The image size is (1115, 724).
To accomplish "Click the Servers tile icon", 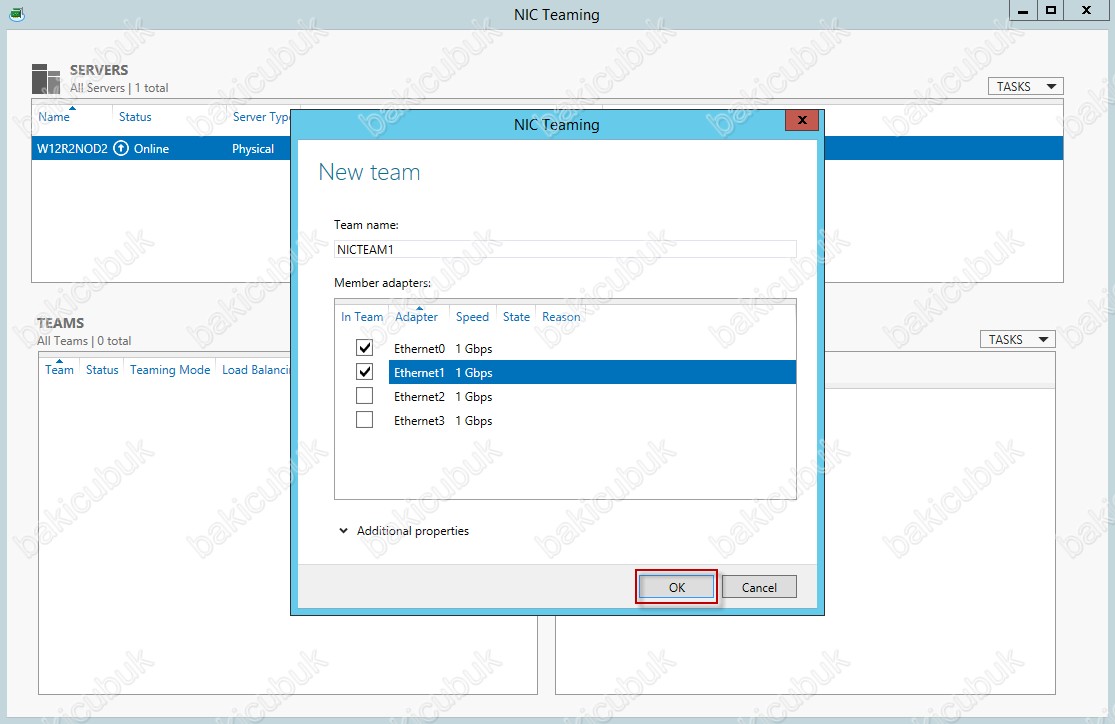I will click(46, 78).
